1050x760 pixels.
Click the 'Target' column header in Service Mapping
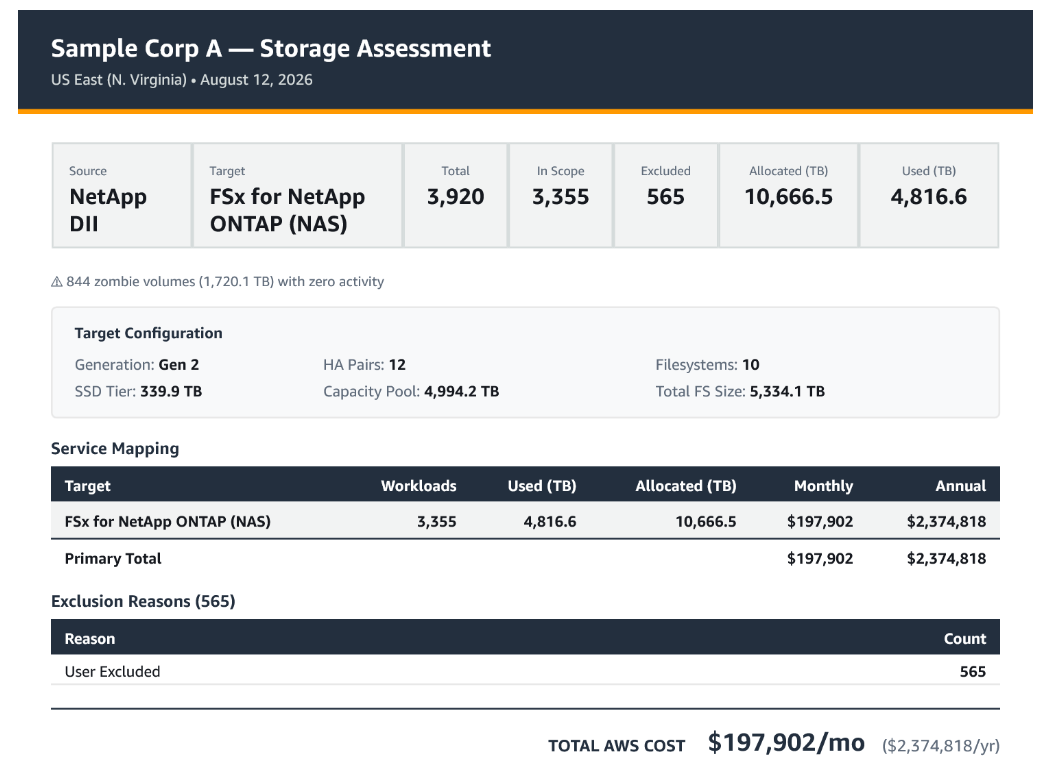coord(88,486)
